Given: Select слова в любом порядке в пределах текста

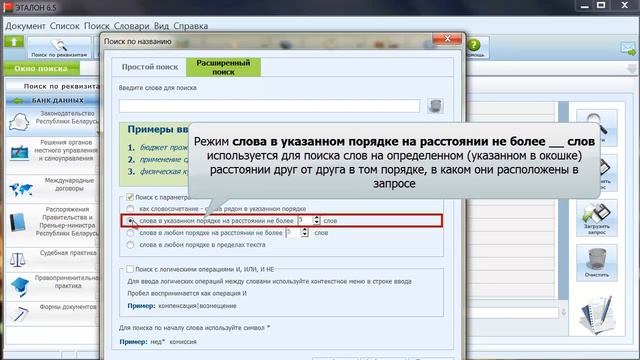Looking at the screenshot, I should [130, 245].
